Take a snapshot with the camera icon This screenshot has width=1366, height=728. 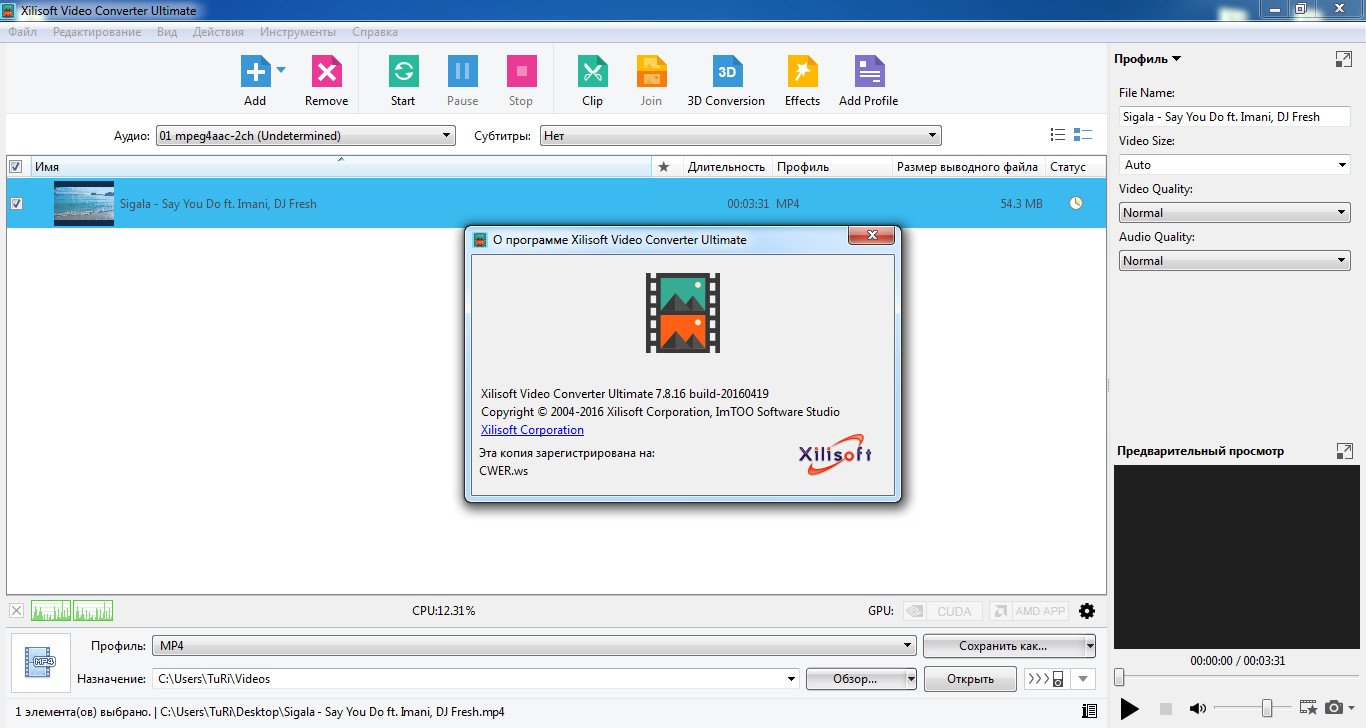[x=1333, y=708]
